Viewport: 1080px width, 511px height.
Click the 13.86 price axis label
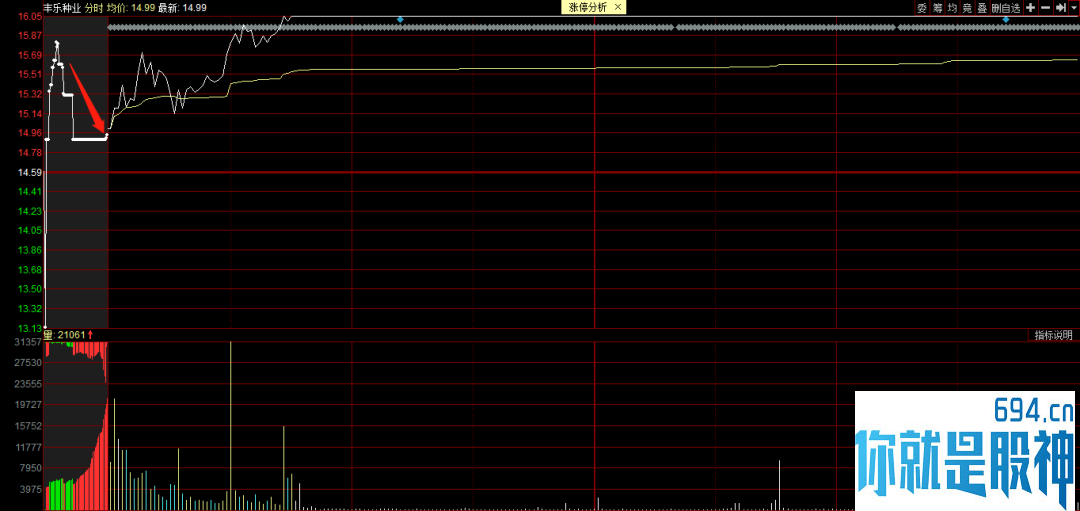[x=32, y=250]
